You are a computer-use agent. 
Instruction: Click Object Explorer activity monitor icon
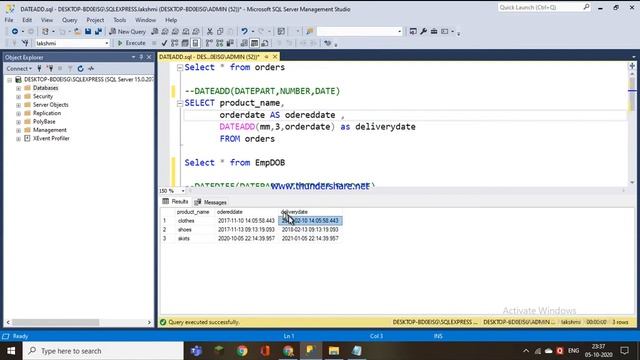[x=91, y=69]
